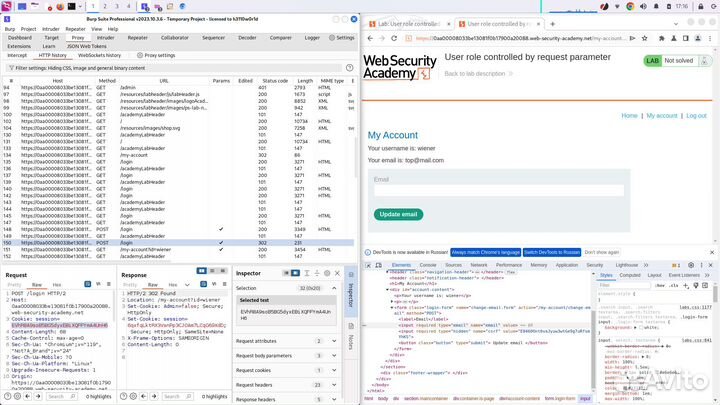This screenshot has width=720, height=405.
Task: Click Request pane forward arrow
Action: (38, 396)
